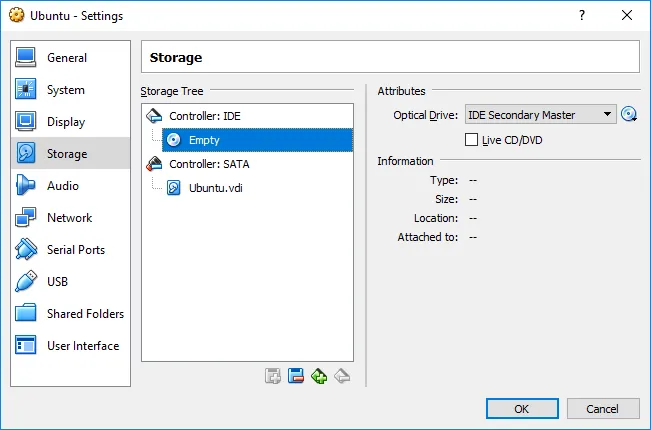Click the optical disk chooser icon
Screen dimensions: 651x430
click(x=629, y=114)
